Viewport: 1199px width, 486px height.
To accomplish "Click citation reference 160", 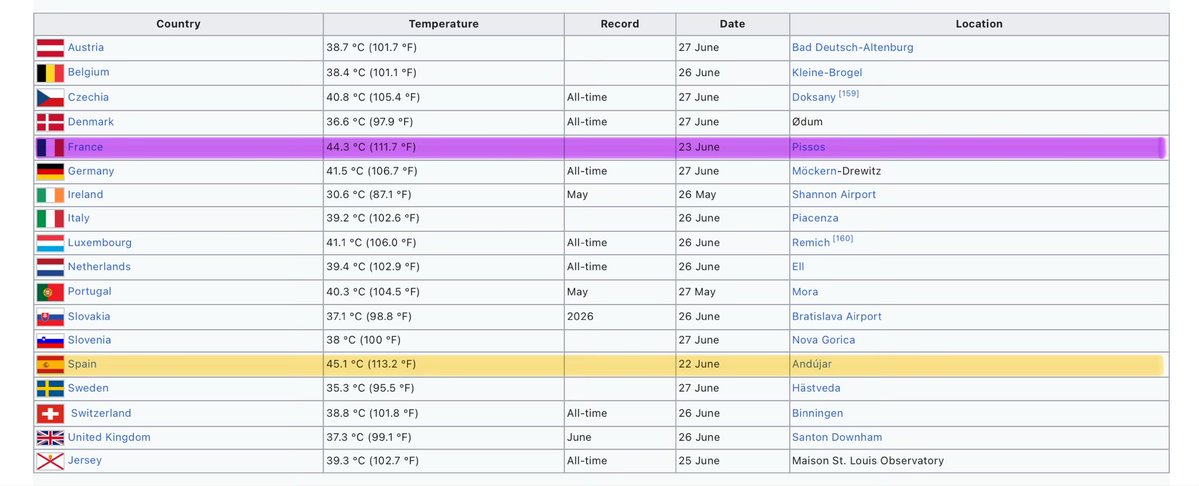I will pos(843,238).
